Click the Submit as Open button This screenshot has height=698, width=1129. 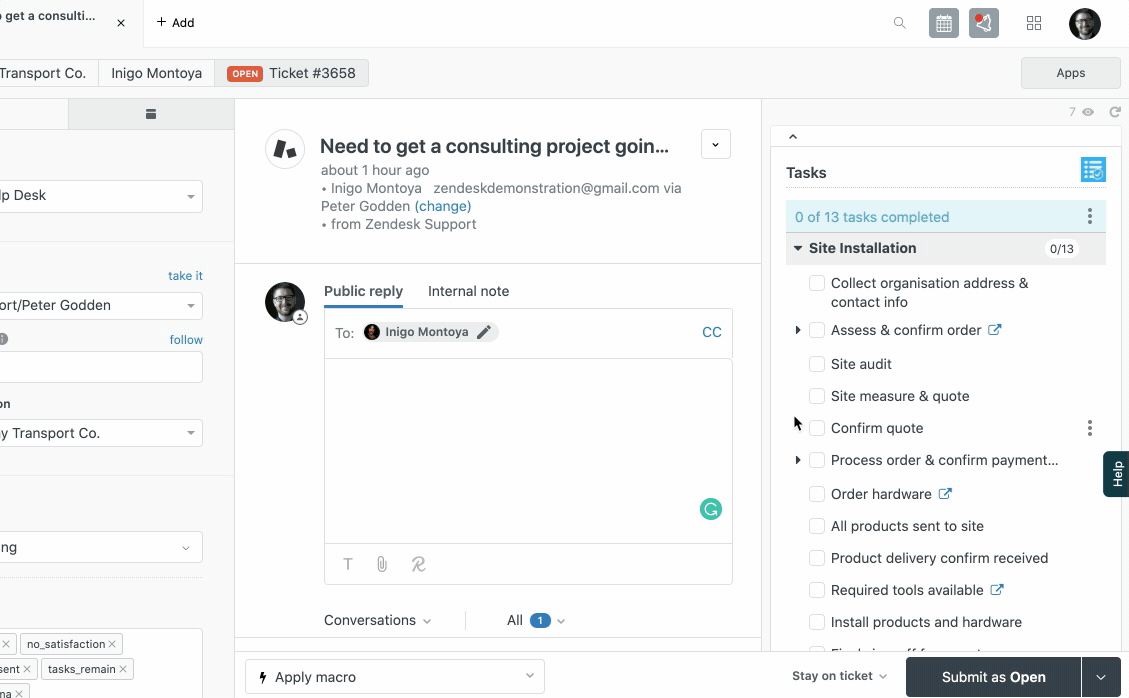[992, 677]
